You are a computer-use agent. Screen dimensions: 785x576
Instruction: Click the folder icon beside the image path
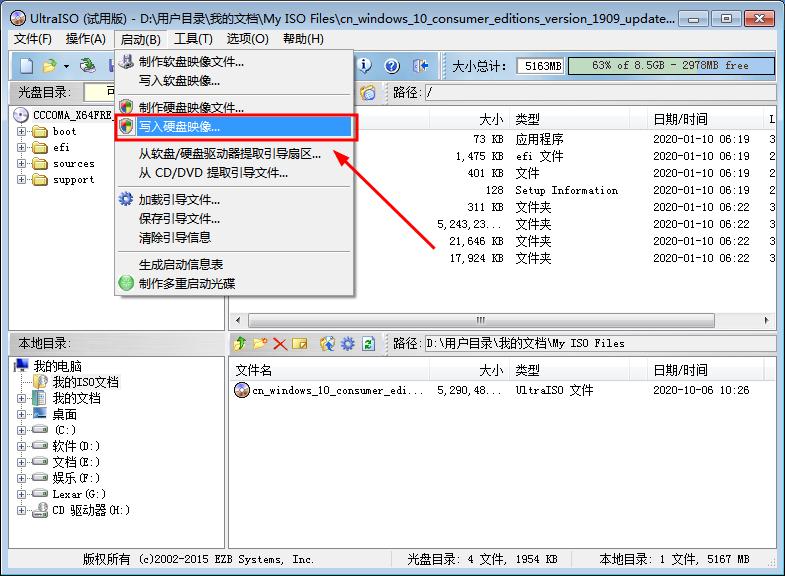coord(367,93)
